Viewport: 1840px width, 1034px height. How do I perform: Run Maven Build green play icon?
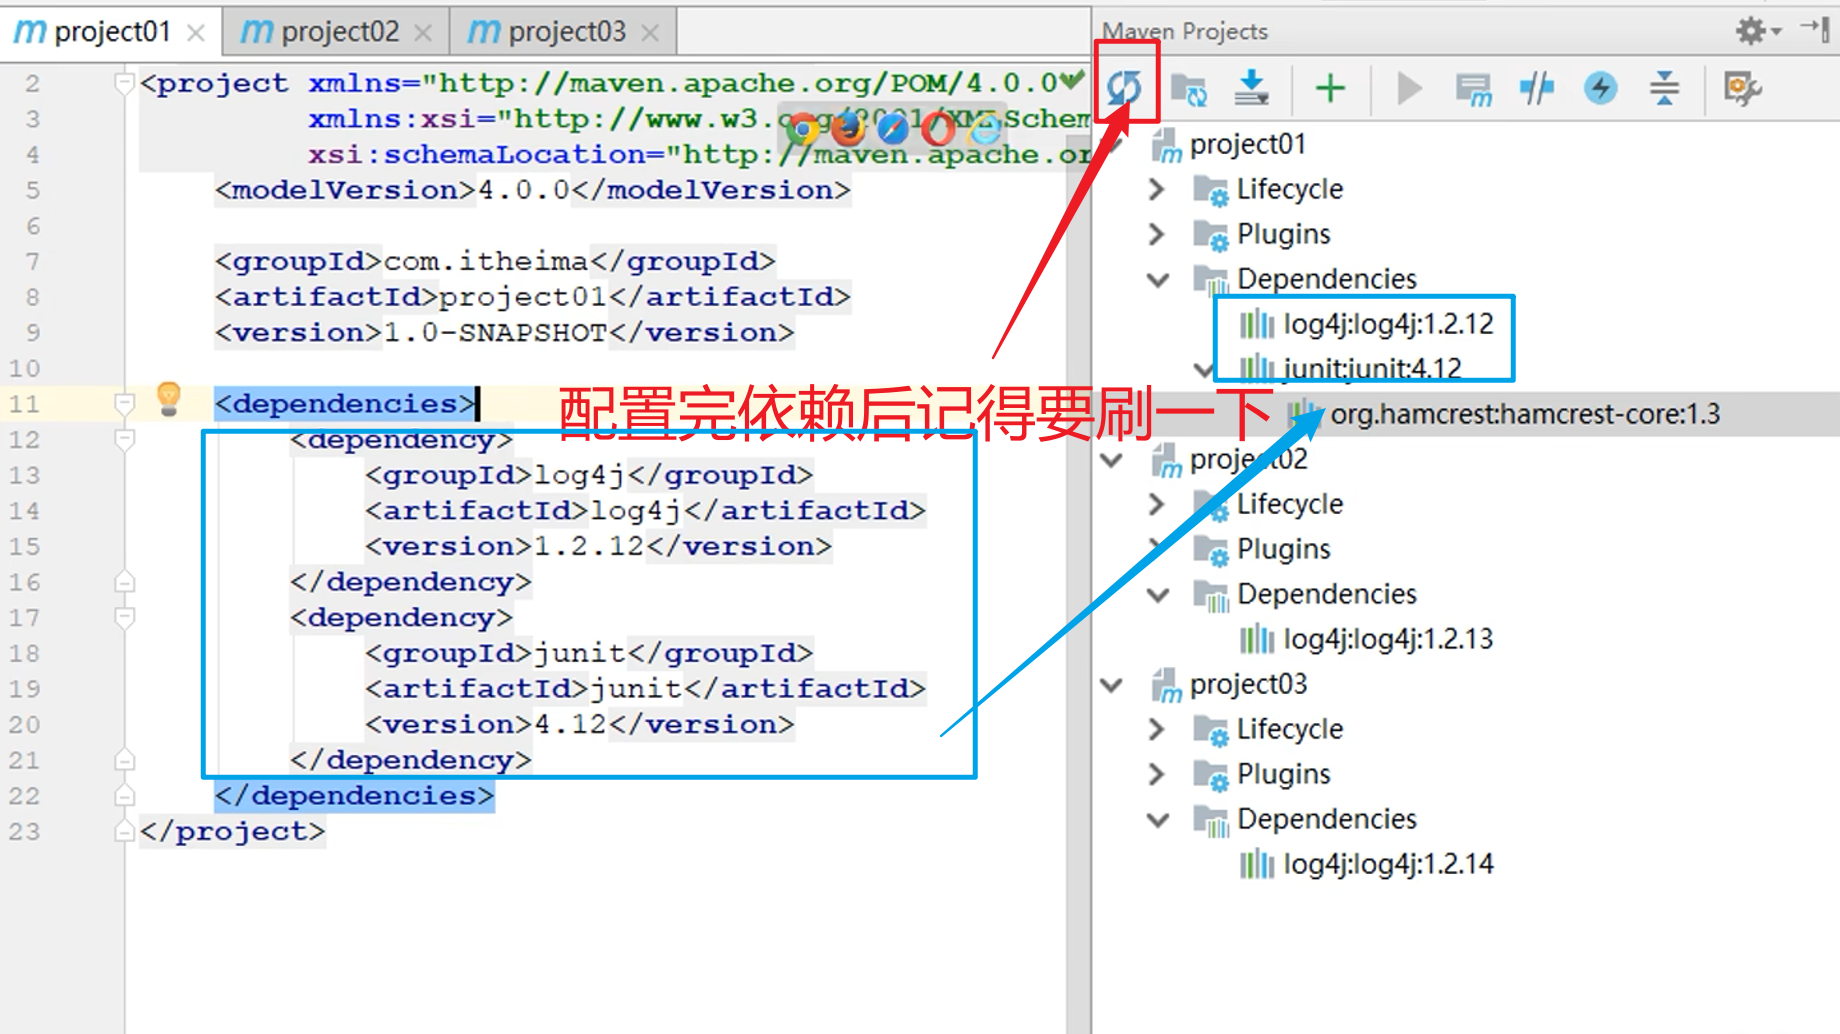tap(1409, 88)
